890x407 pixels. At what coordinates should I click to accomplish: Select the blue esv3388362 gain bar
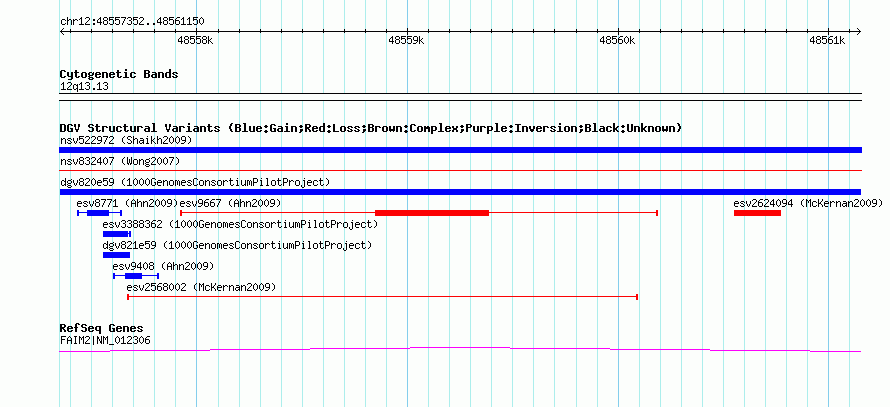(117, 234)
